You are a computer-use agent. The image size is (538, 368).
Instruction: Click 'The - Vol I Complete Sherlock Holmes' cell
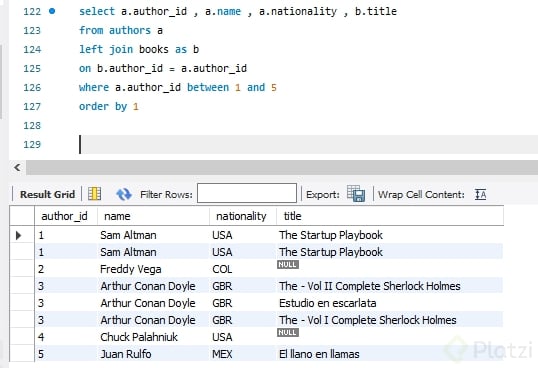coord(390,320)
